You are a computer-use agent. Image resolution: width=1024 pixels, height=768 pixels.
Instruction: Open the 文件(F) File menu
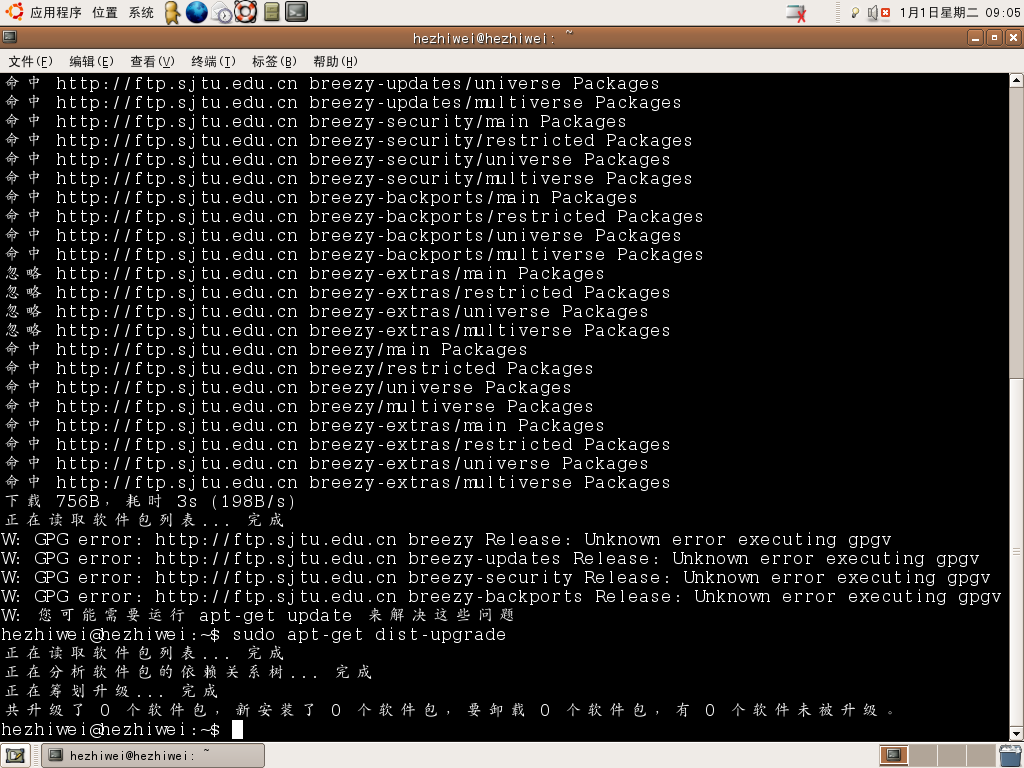tap(30, 61)
